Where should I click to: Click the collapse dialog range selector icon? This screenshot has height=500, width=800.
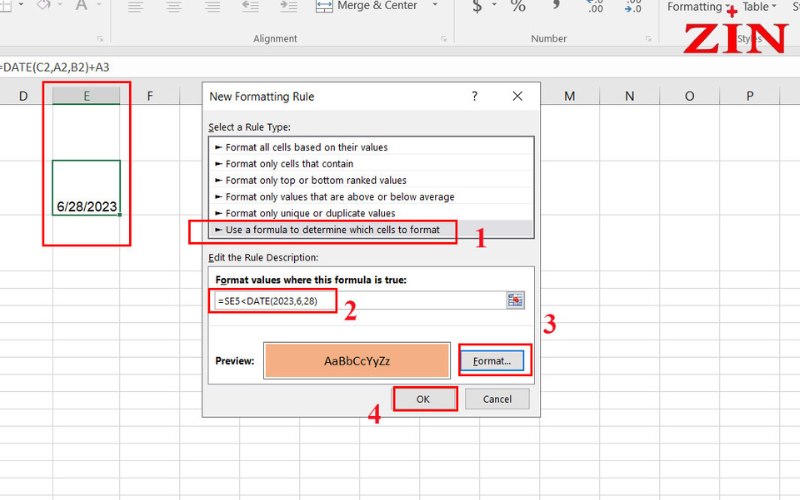click(515, 301)
